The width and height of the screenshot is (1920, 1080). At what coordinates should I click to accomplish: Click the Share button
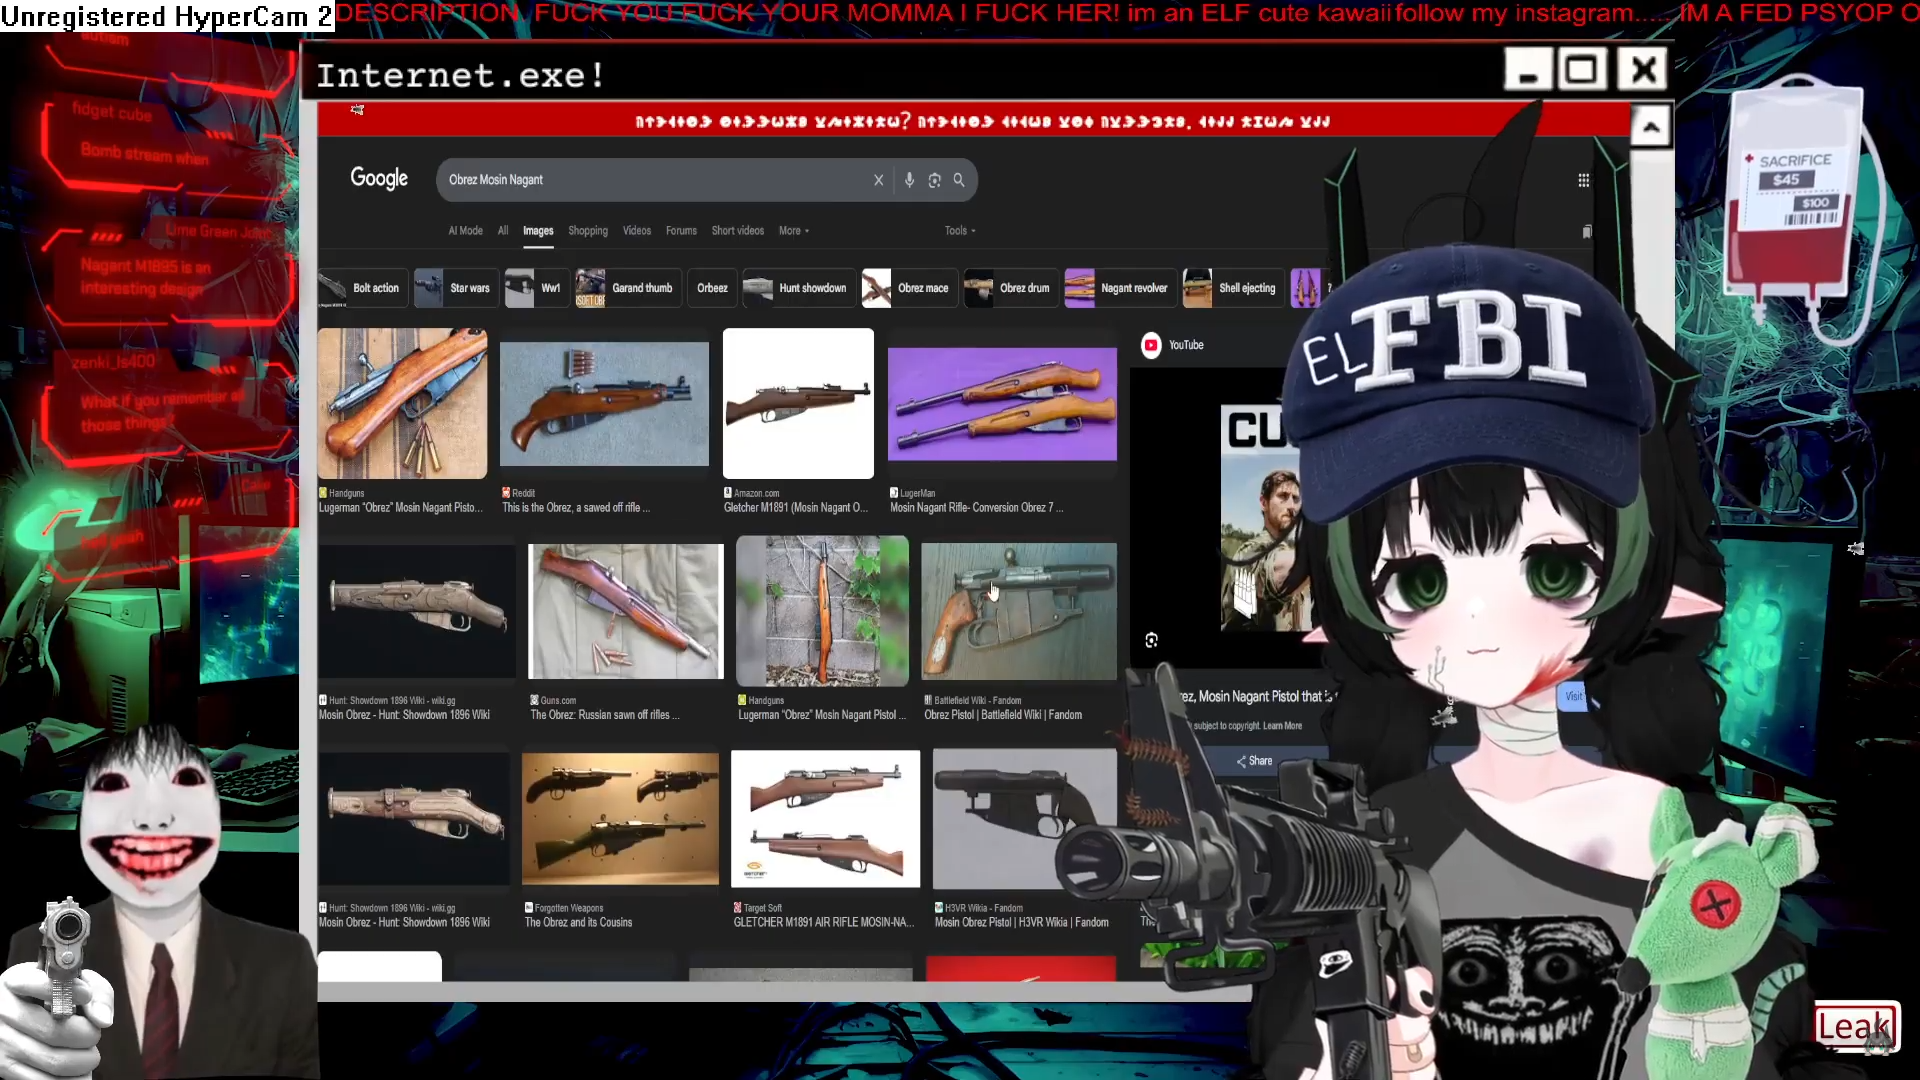coord(1254,761)
